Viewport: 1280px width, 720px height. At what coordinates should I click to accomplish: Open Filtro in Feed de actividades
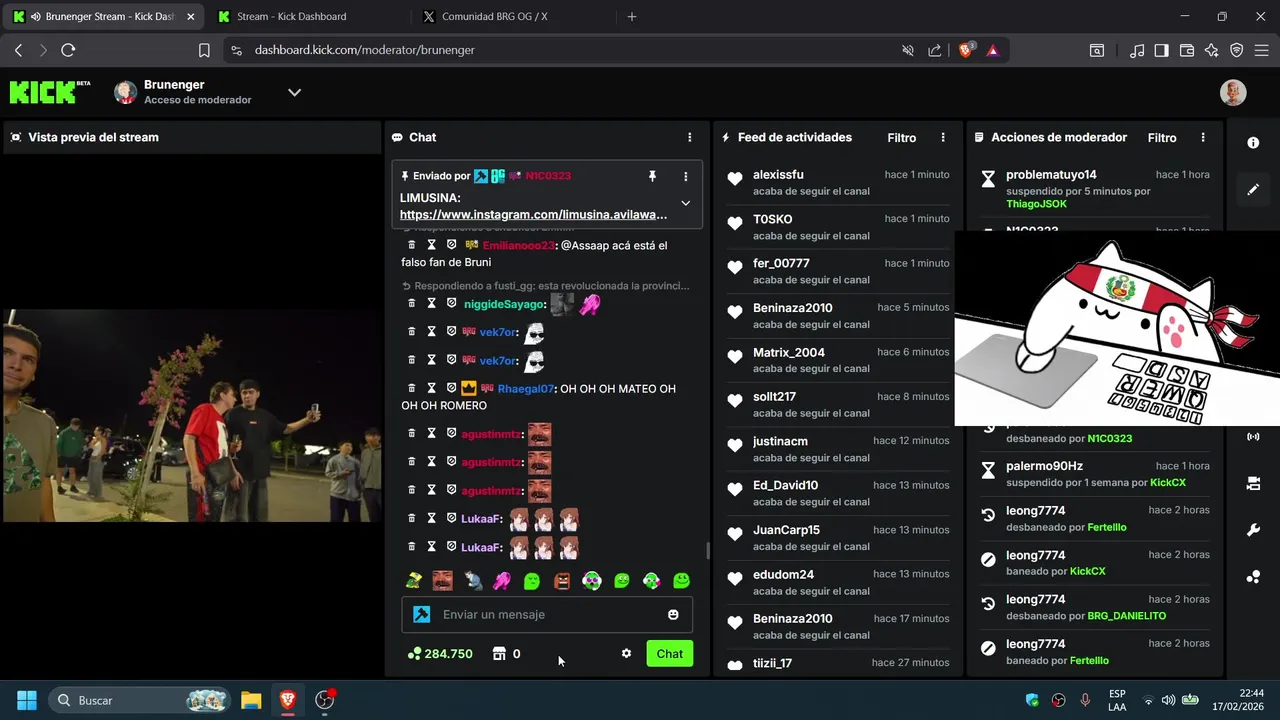(902, 138)
